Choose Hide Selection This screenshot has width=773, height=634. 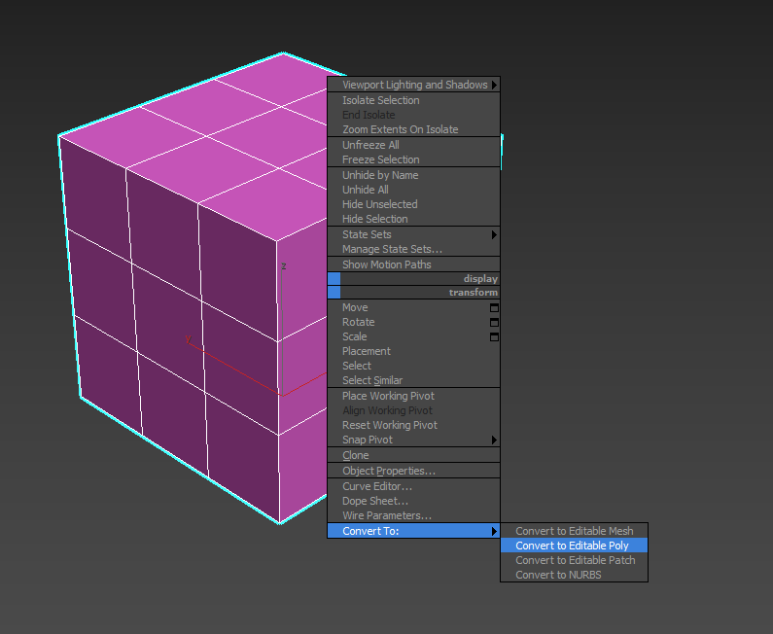[x=414, y=219]
